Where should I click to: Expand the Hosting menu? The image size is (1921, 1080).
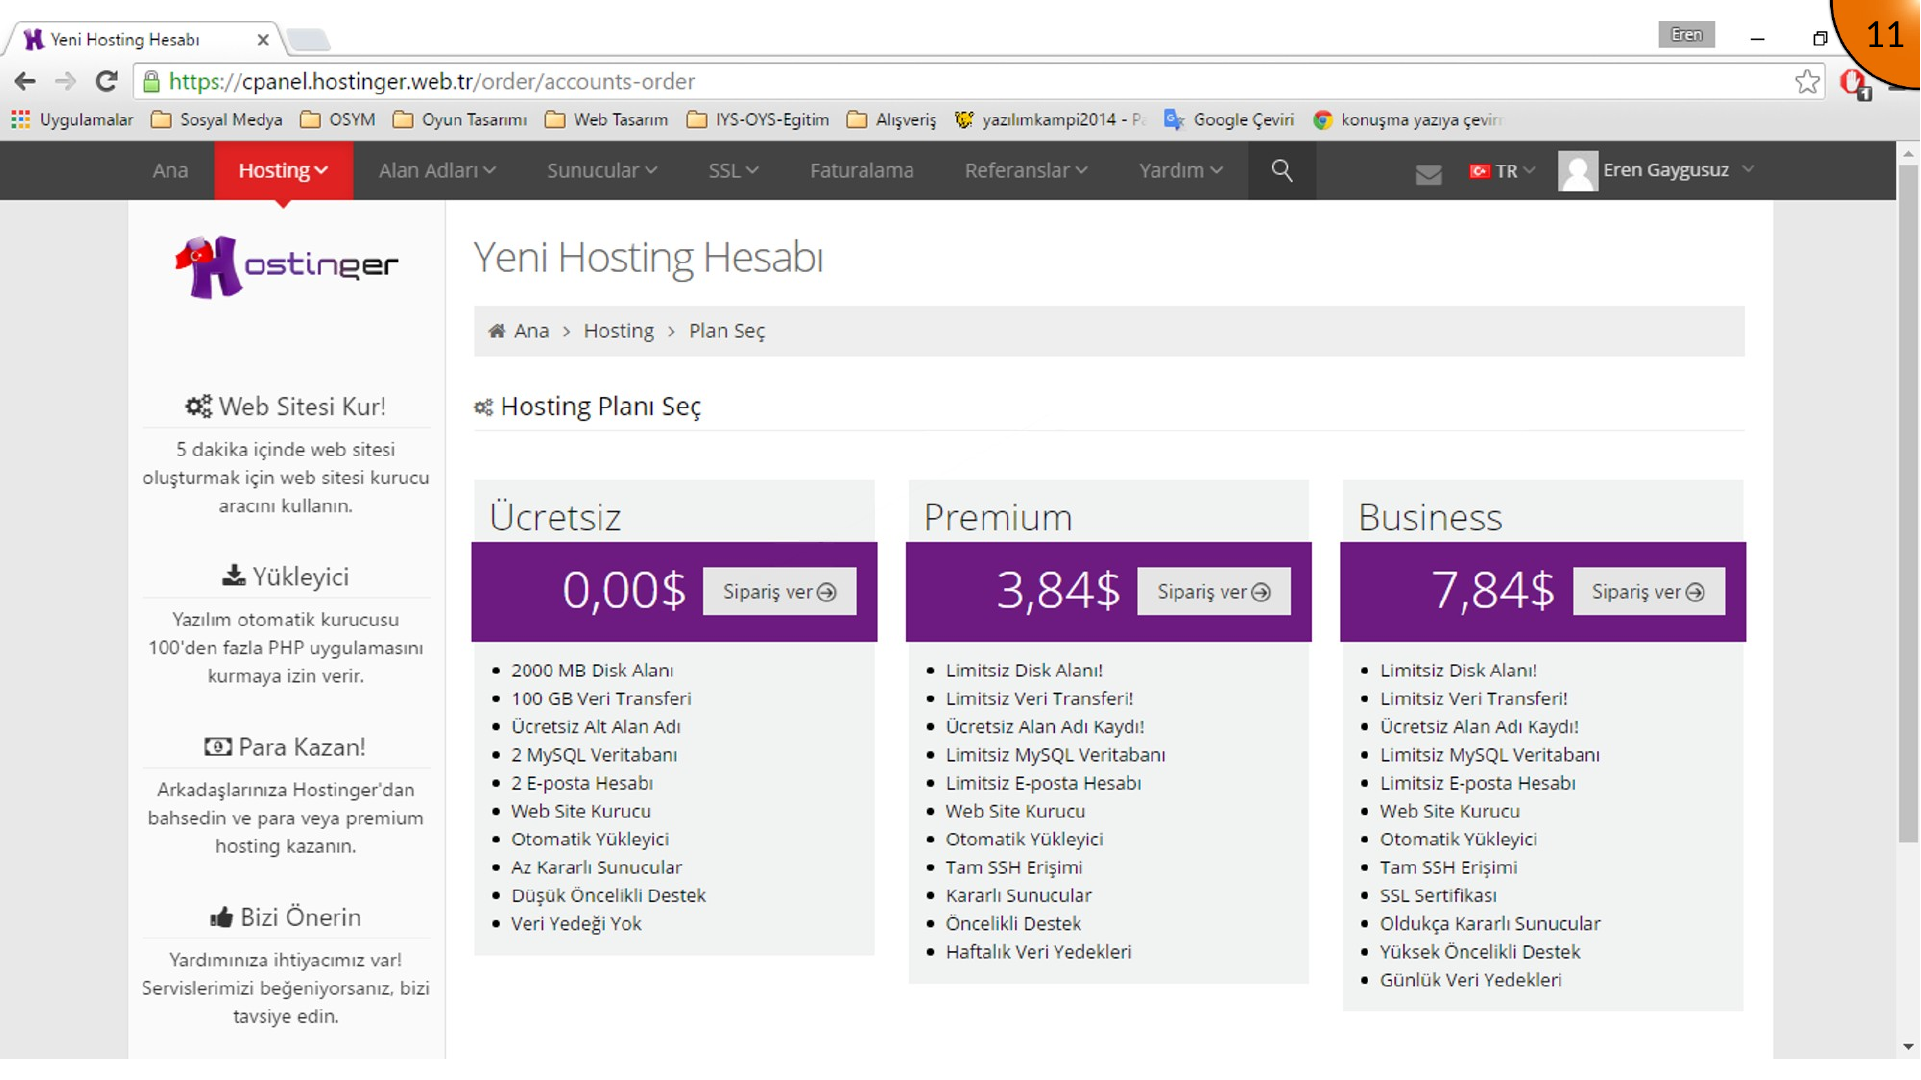(283, 171)
